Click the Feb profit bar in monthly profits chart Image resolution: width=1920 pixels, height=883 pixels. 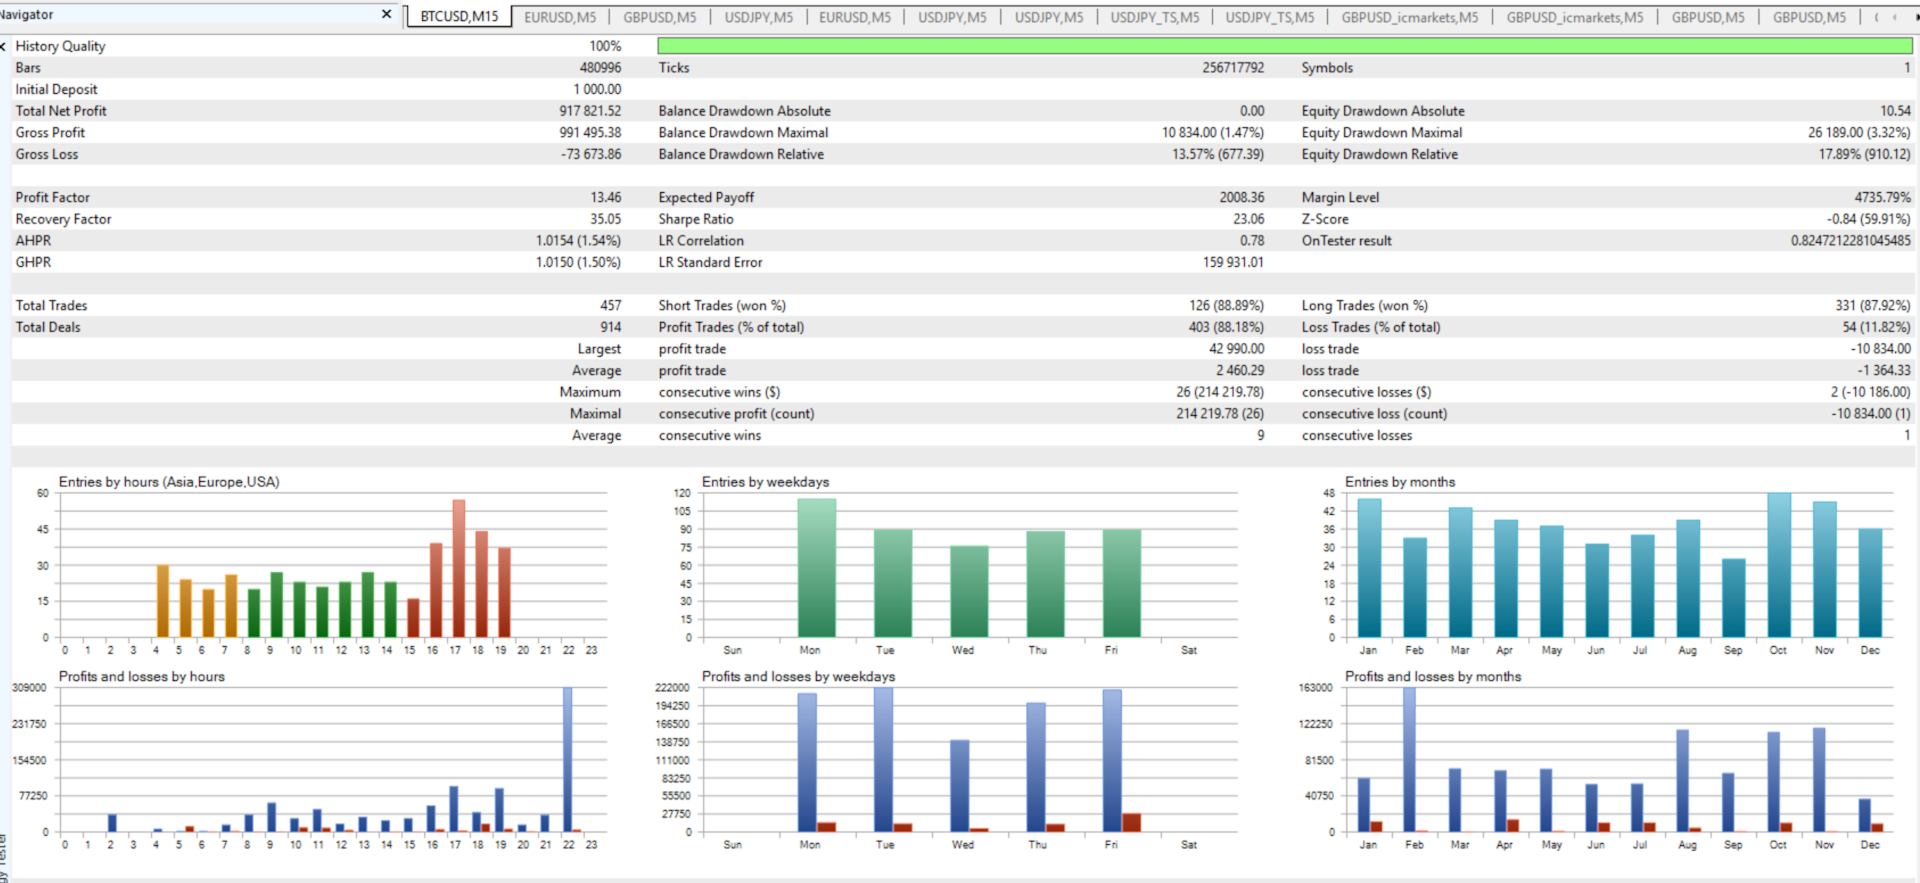coord(1409,760)
